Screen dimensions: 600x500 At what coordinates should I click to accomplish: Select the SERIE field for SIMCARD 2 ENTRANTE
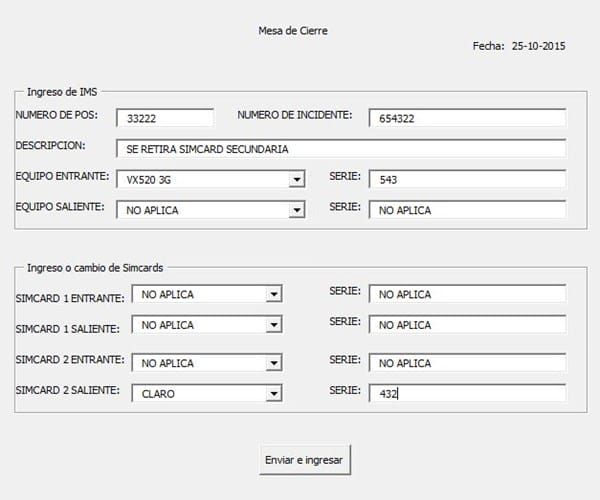click(x=466, y=363)
